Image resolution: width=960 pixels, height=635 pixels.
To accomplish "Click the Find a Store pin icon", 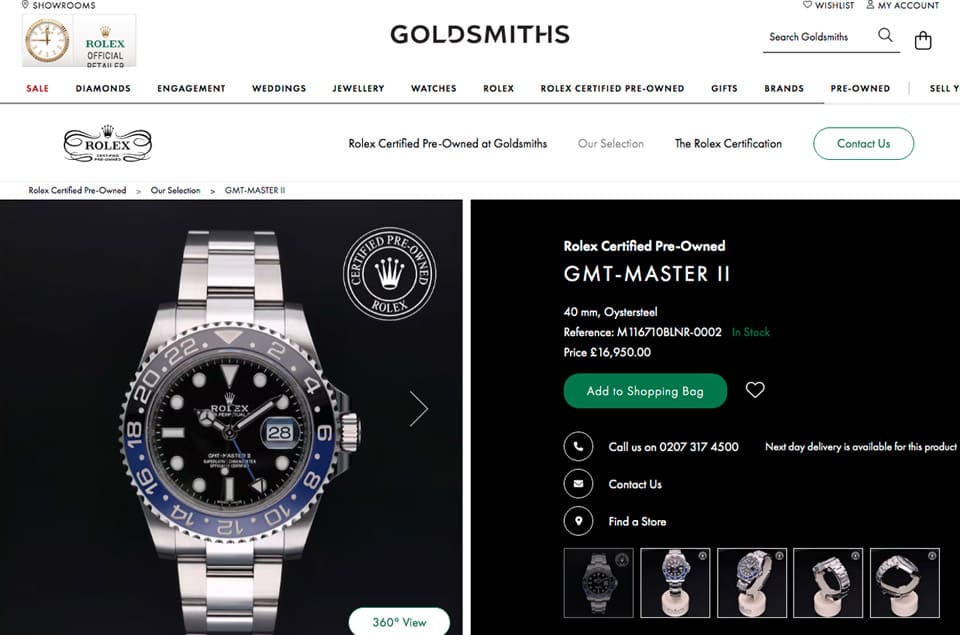I will [x=578, y=521].
